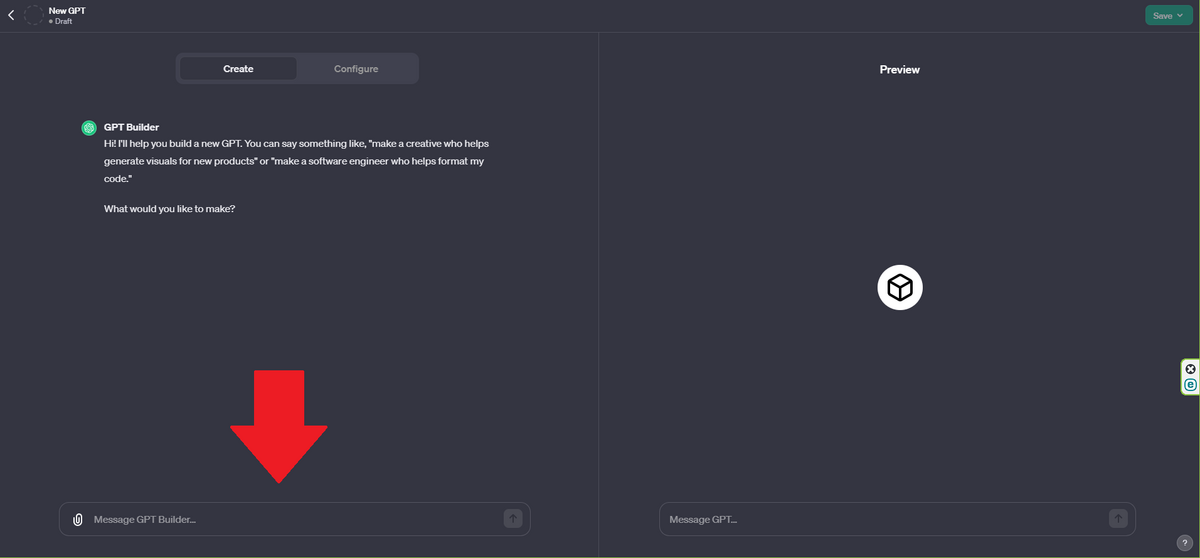Click the cube logo in Preview pane
This screenshot has width=1200, height=558.
pyautogui.click(x=900, y=288)
